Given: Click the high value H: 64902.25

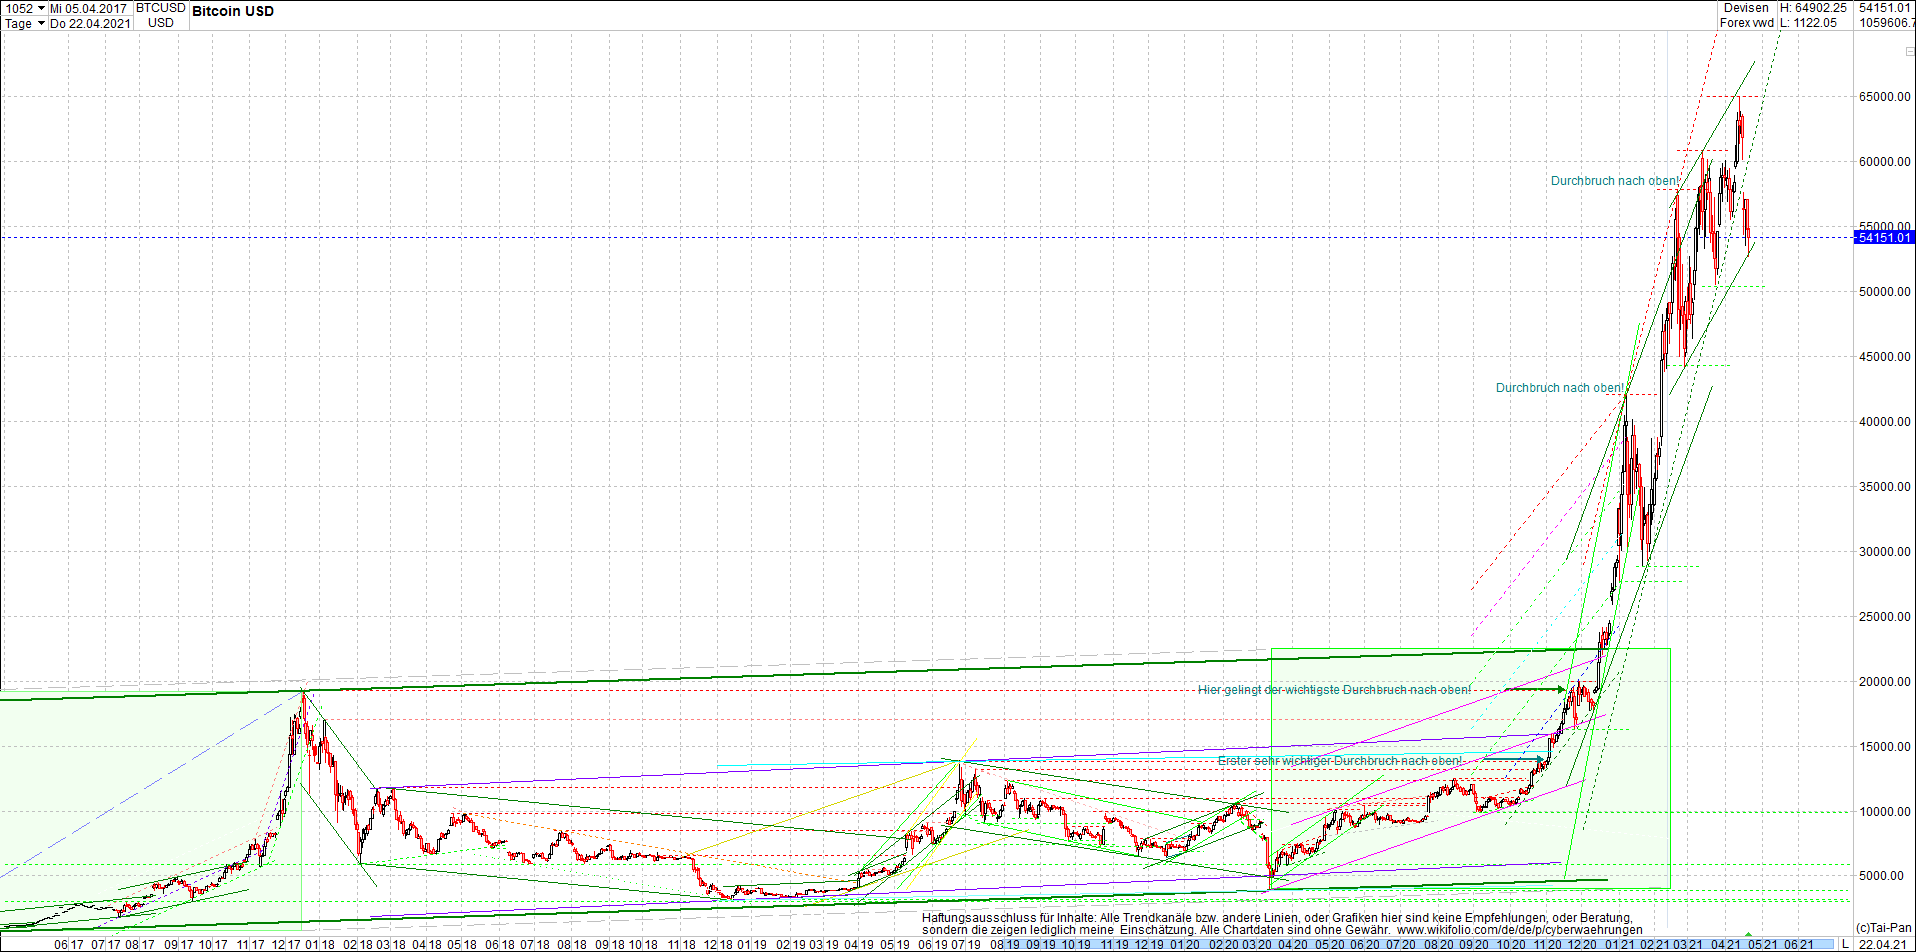Looking at the screenshot, I should pyautogui.click(x=1813, y=8).
